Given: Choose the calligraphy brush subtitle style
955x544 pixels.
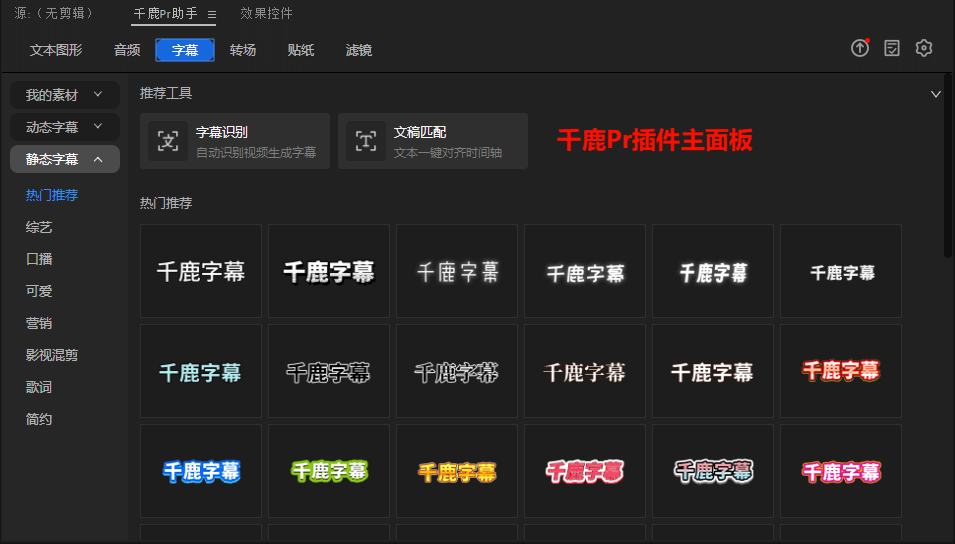Looking at the screenshot, I should click(x=457, y=371).
